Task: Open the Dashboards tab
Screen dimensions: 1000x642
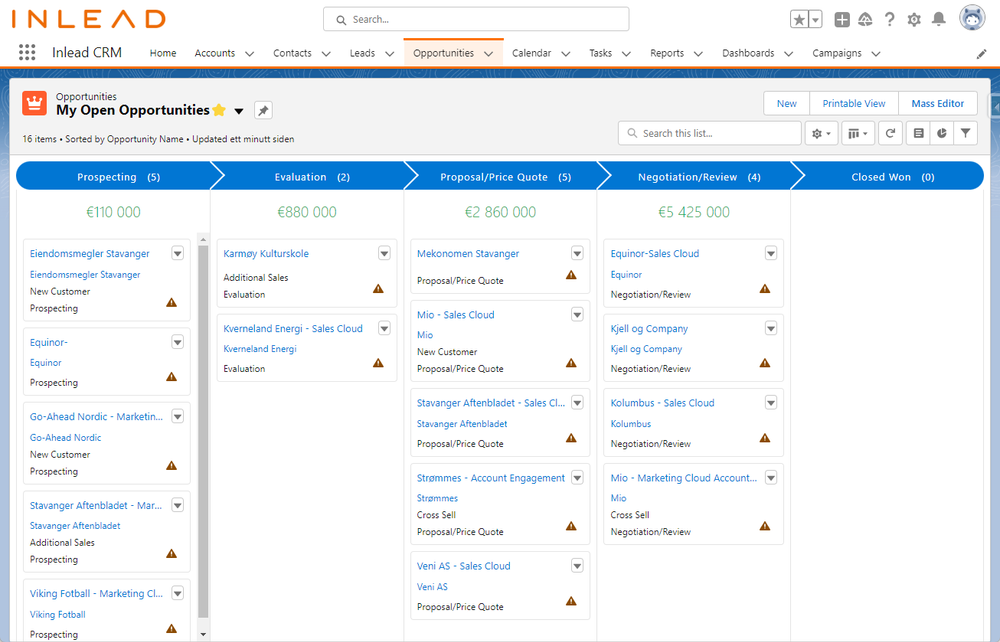Action: pos(748,53)
